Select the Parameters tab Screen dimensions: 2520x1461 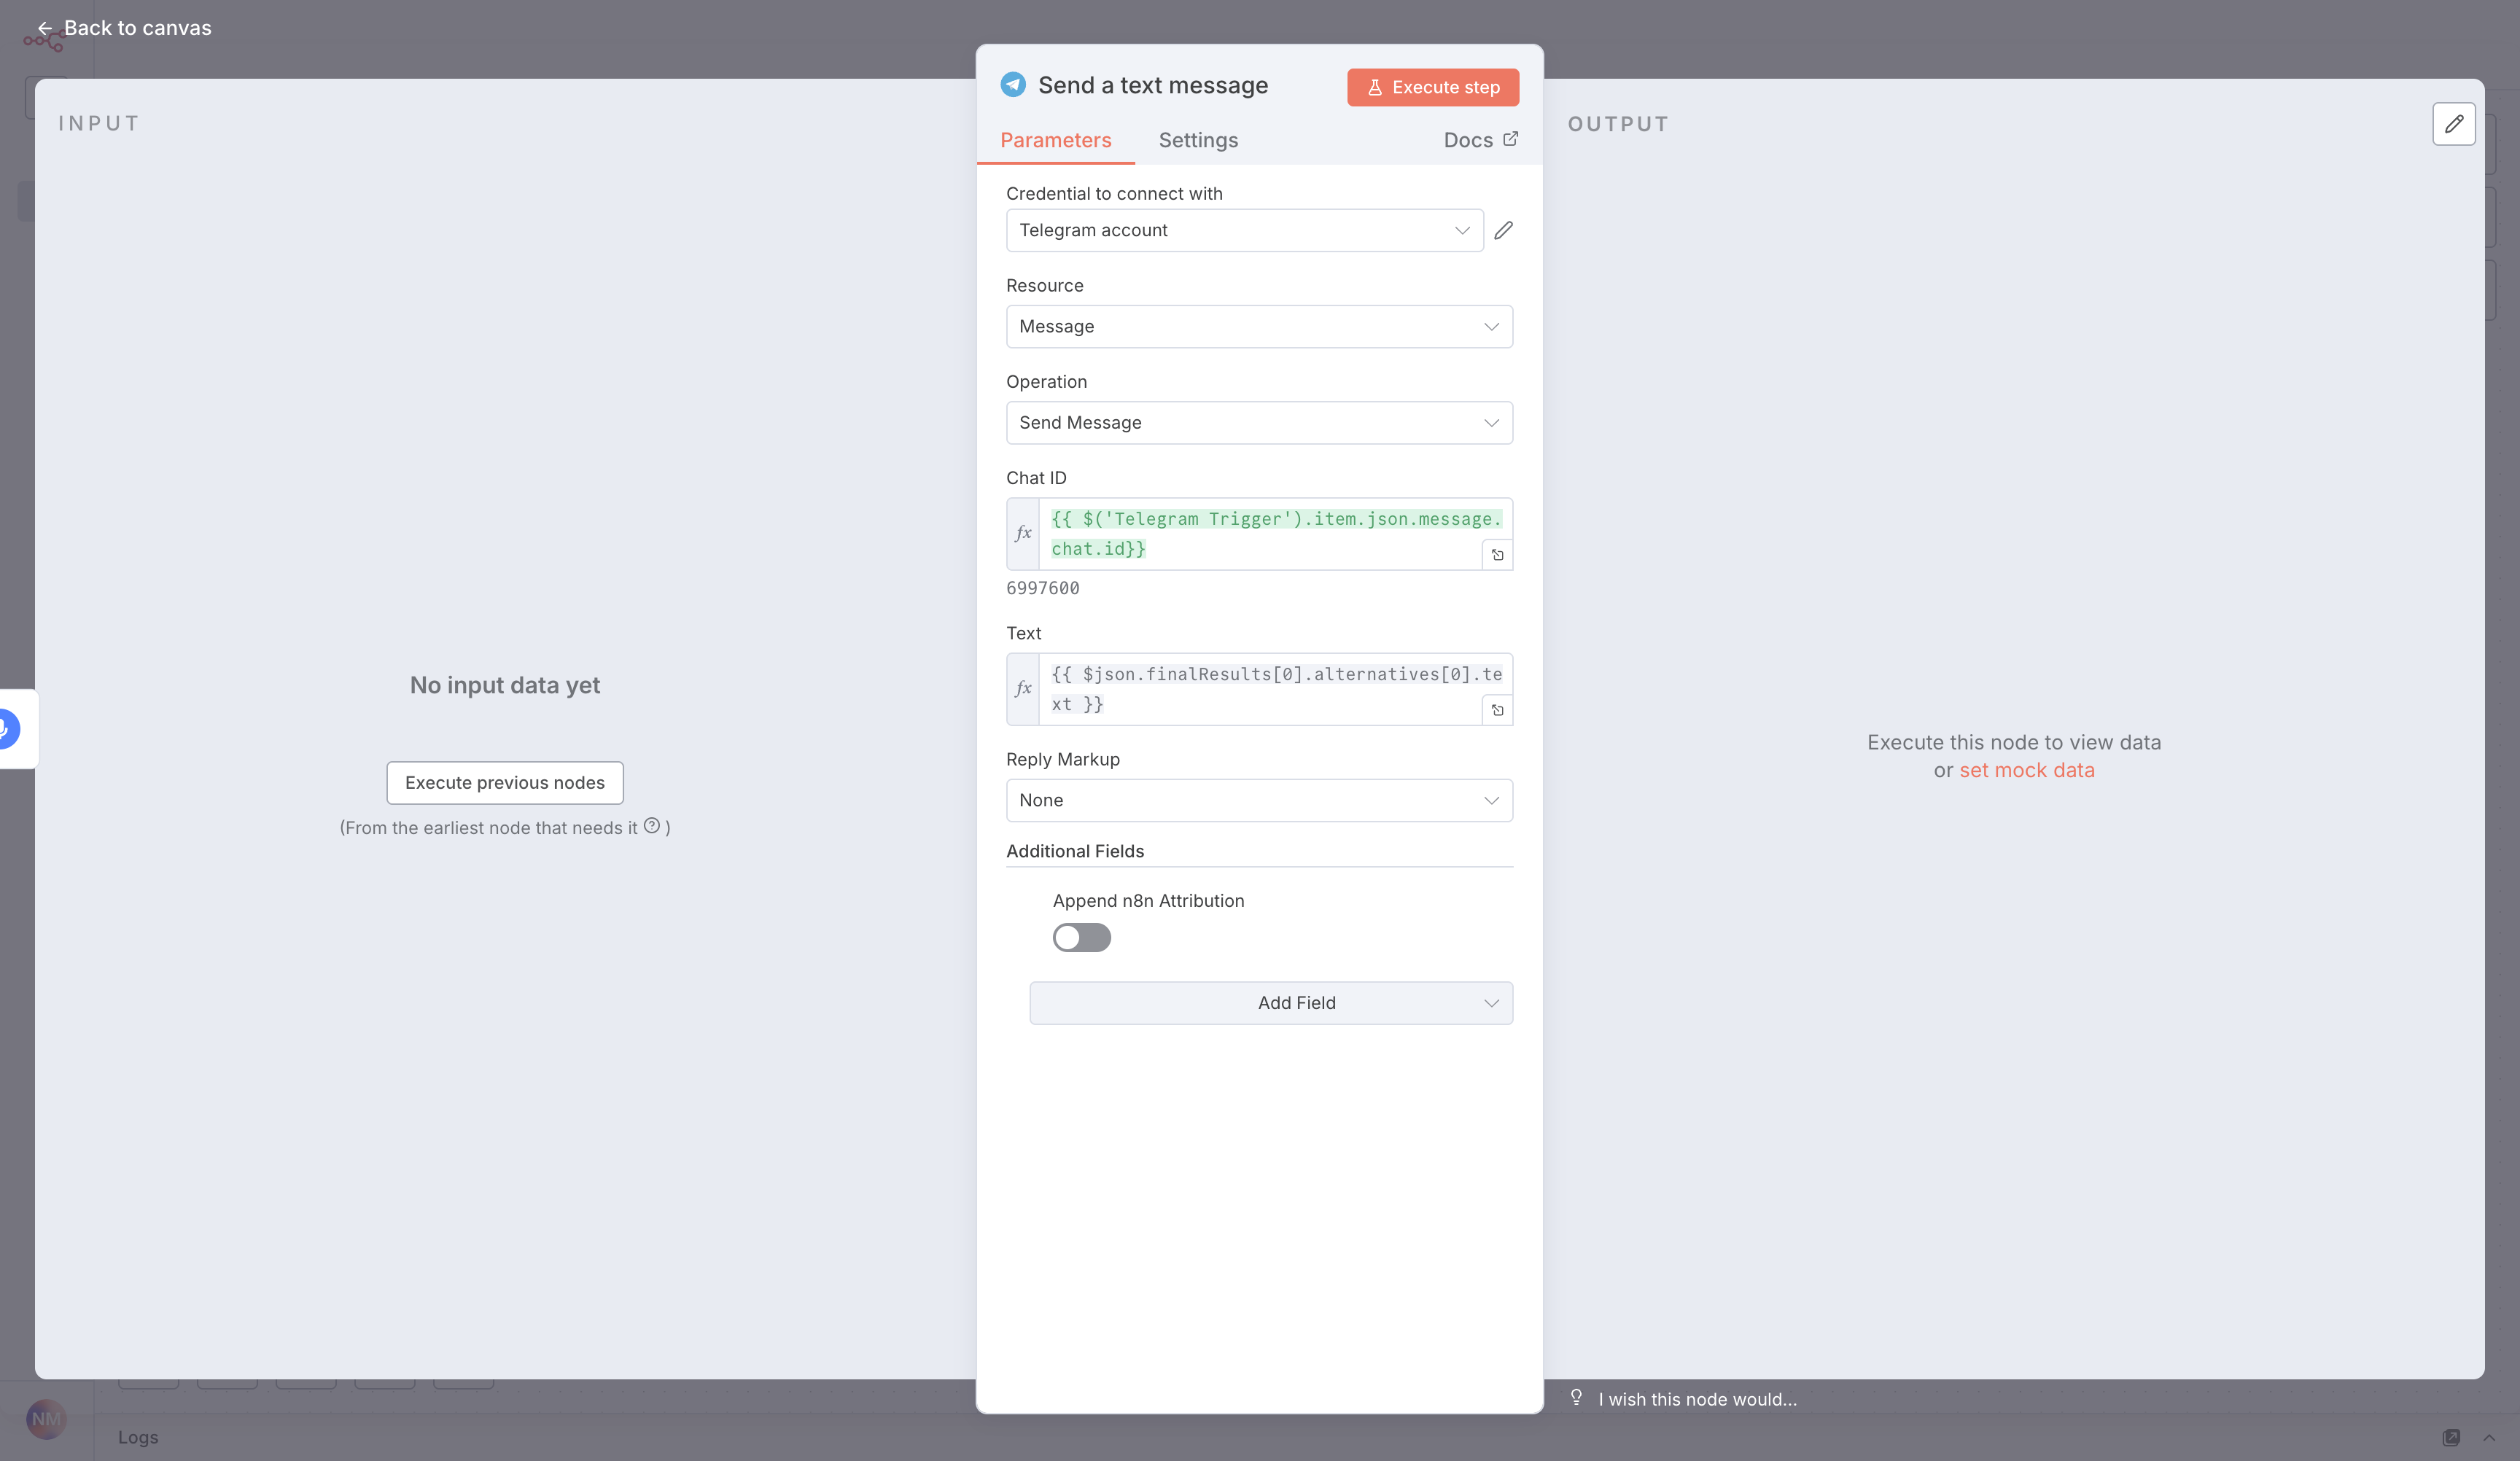(x=1055, y=140)
